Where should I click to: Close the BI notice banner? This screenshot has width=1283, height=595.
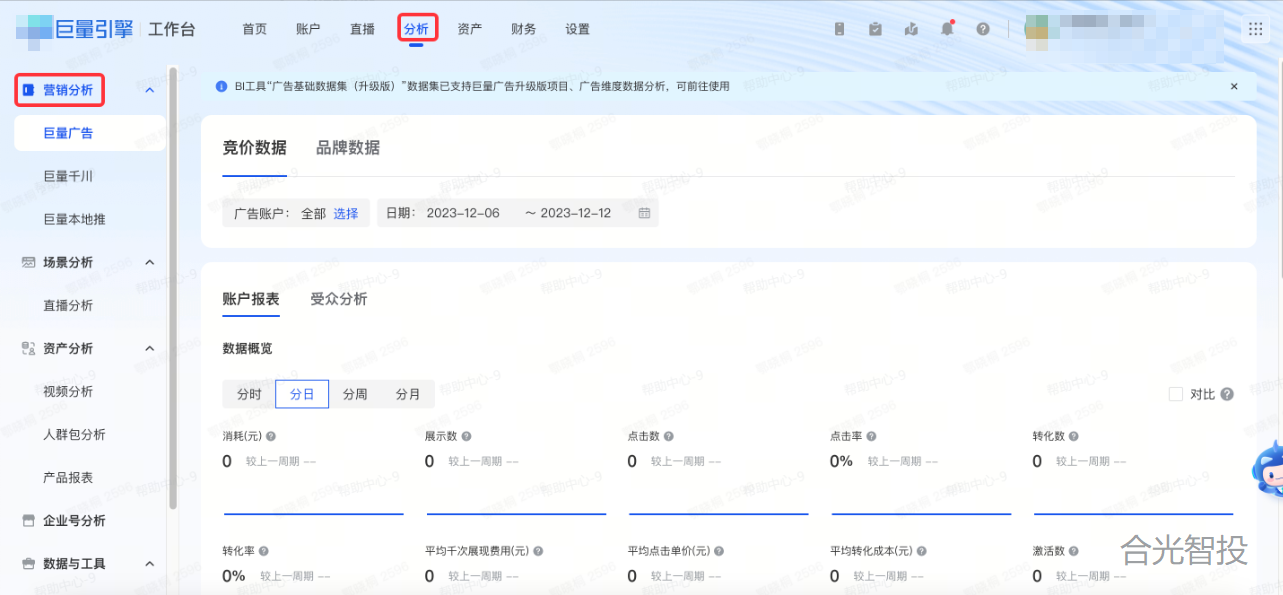[1234, 87]
